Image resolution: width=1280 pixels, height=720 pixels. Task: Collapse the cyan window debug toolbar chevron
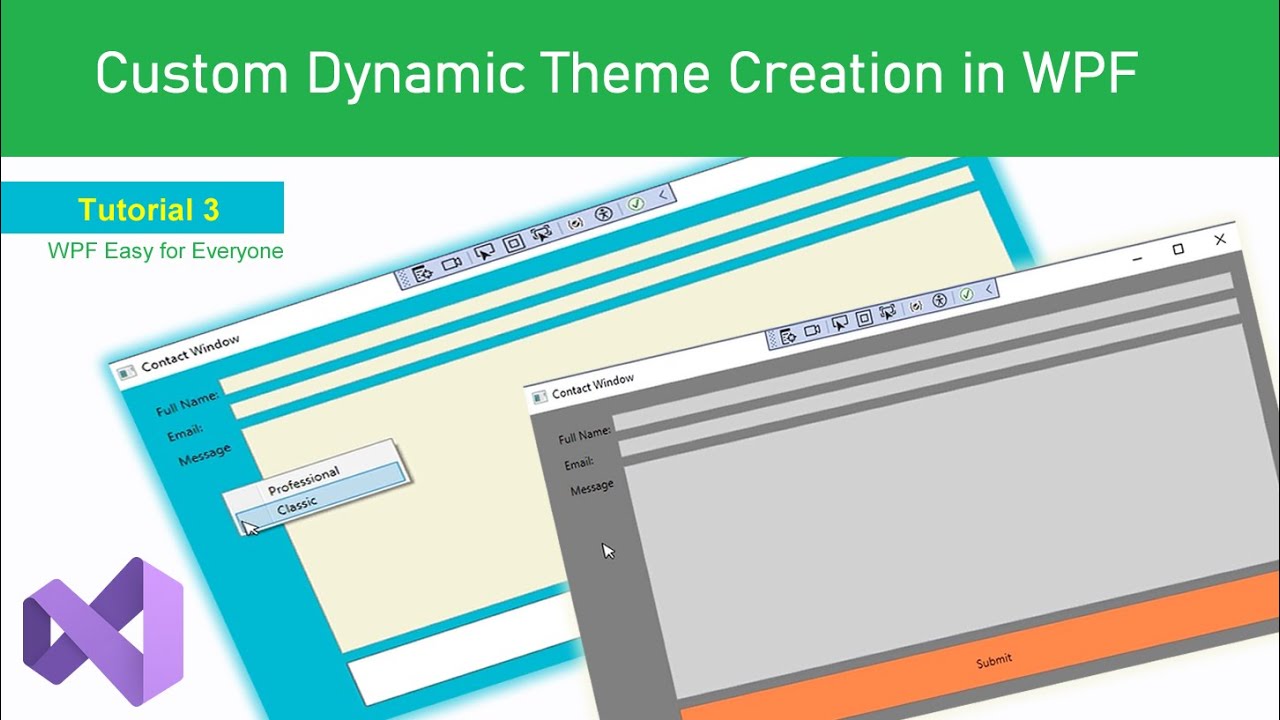coord(662,197)
